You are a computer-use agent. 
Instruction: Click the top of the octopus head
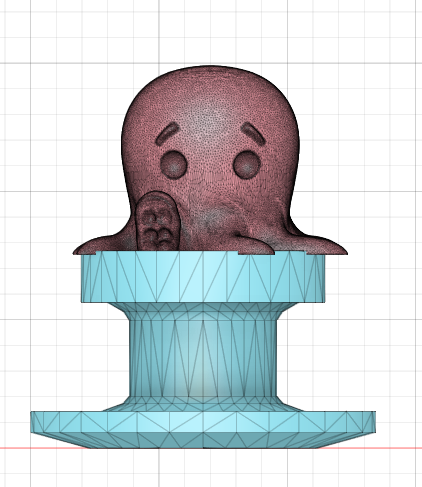tap(209, 72)
